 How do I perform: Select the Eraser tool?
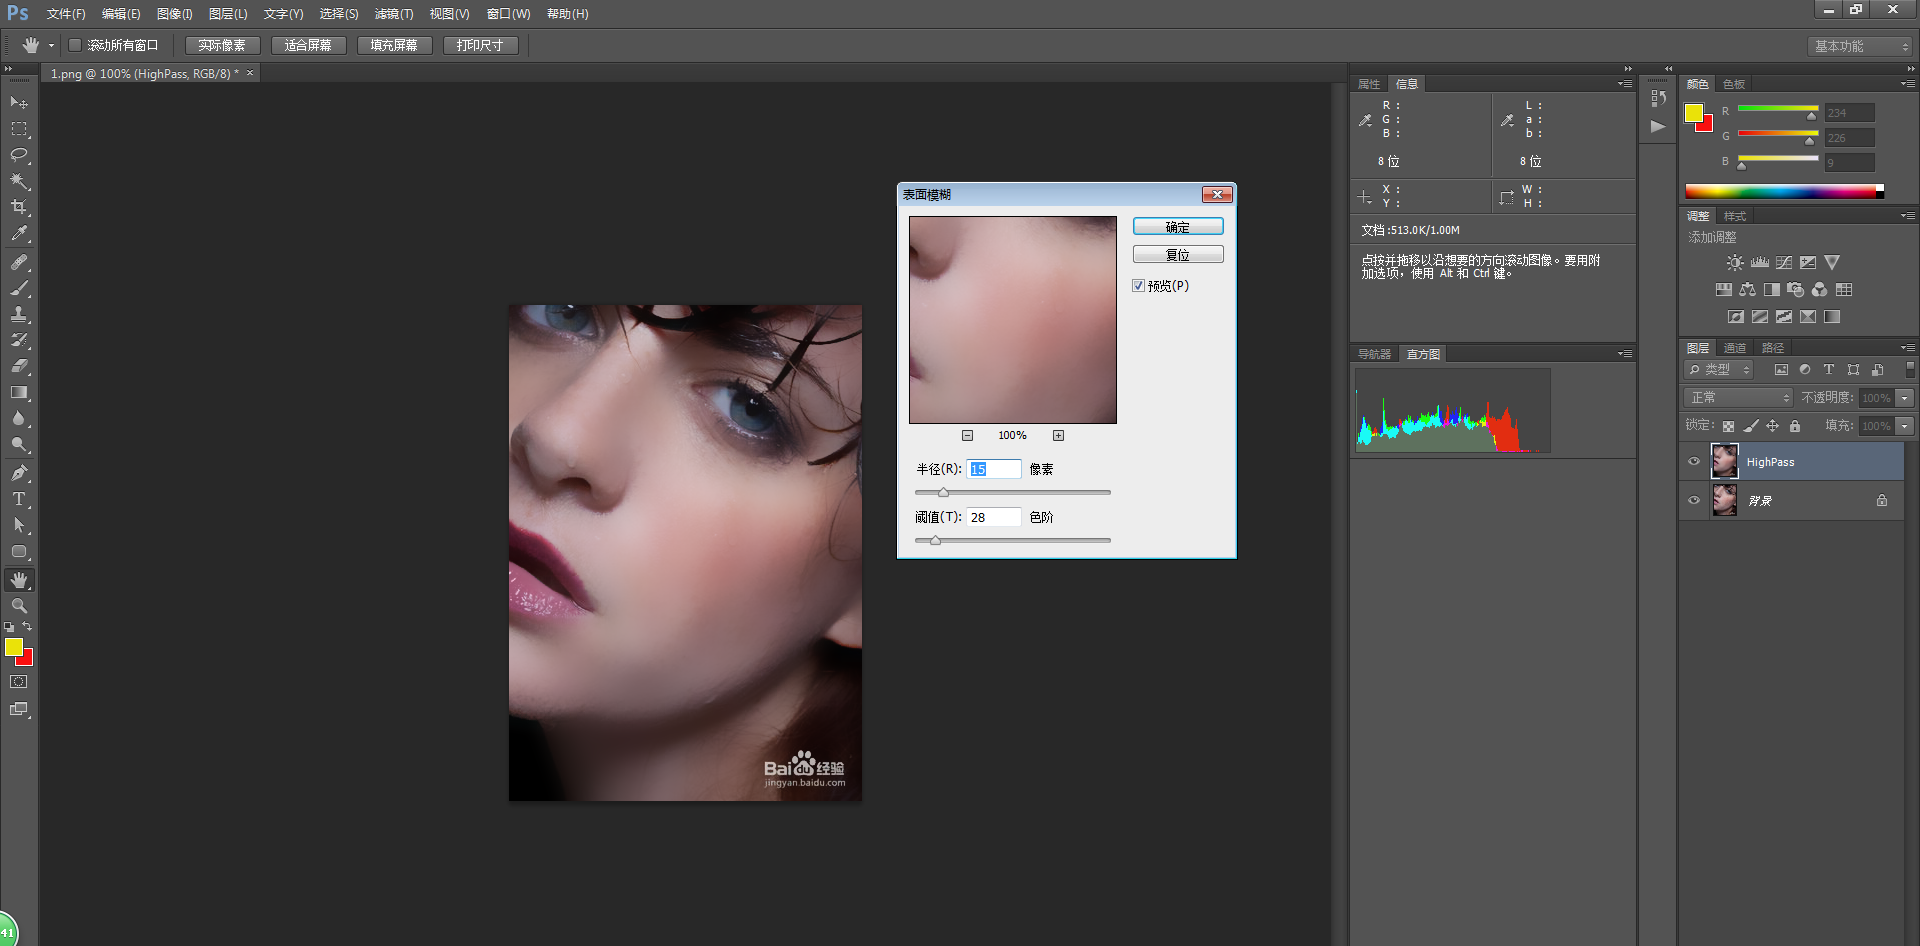[19, 366]
